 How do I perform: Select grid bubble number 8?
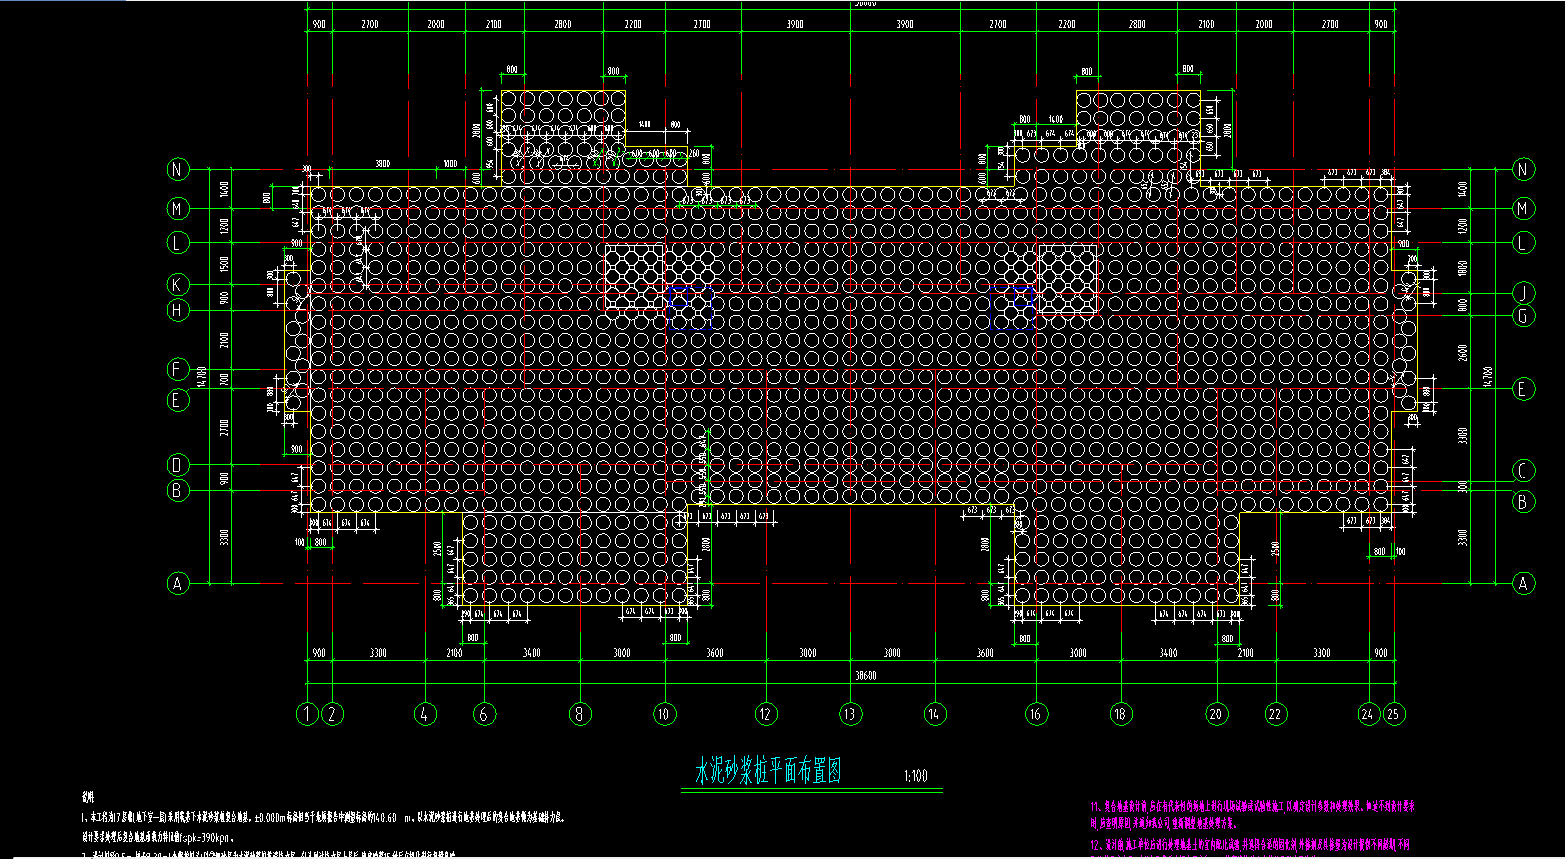(x=580, y=714)
